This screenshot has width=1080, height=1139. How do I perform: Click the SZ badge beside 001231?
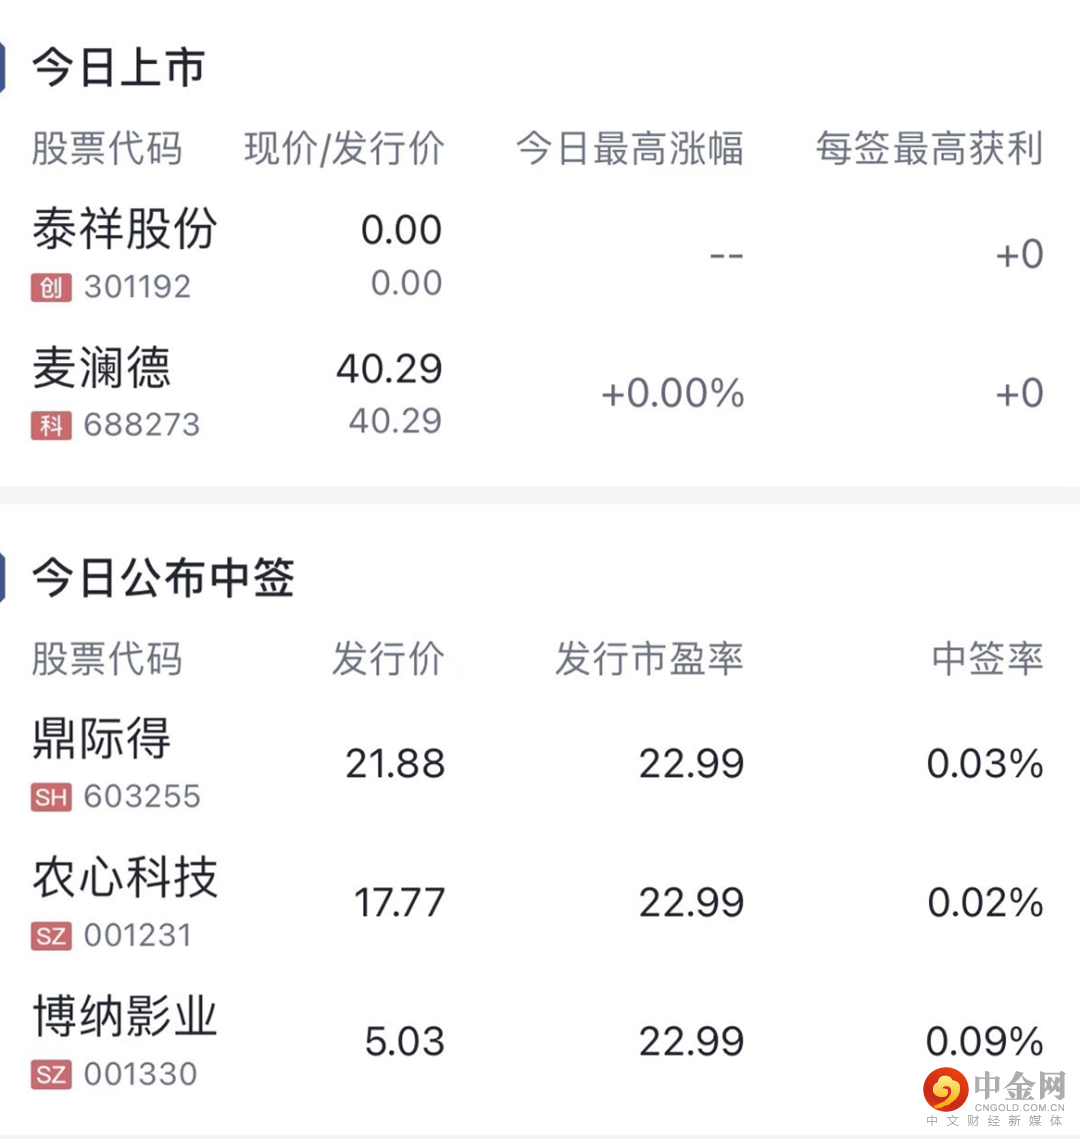tap(51, 936)
